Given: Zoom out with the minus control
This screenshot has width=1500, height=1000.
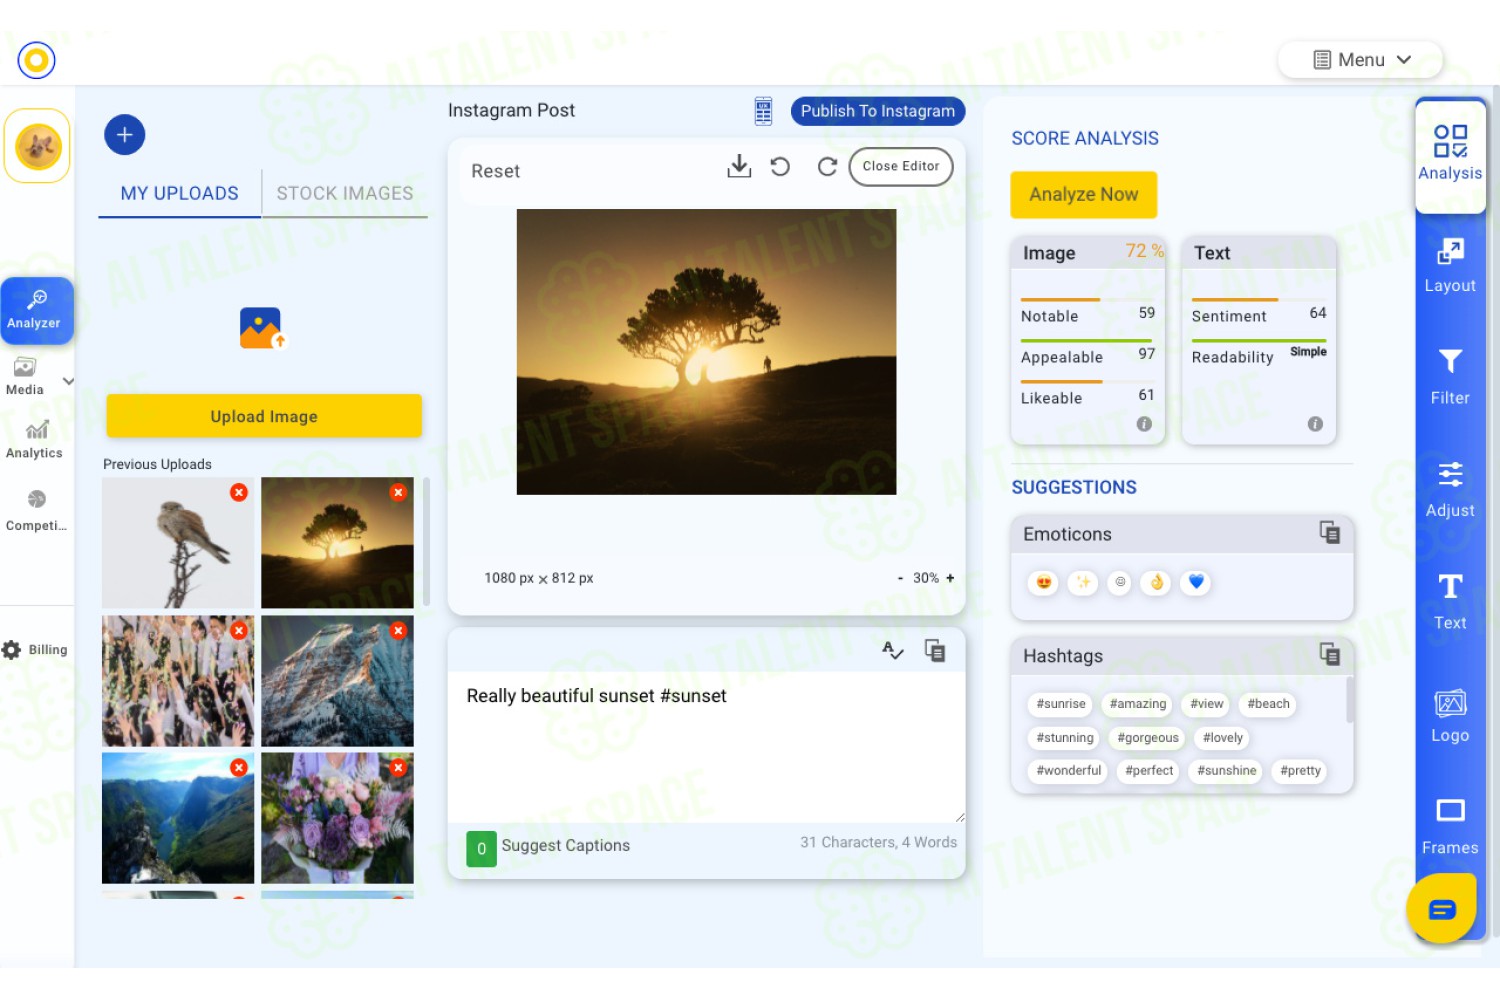Looking at the screenshot, I should (900, 578).
